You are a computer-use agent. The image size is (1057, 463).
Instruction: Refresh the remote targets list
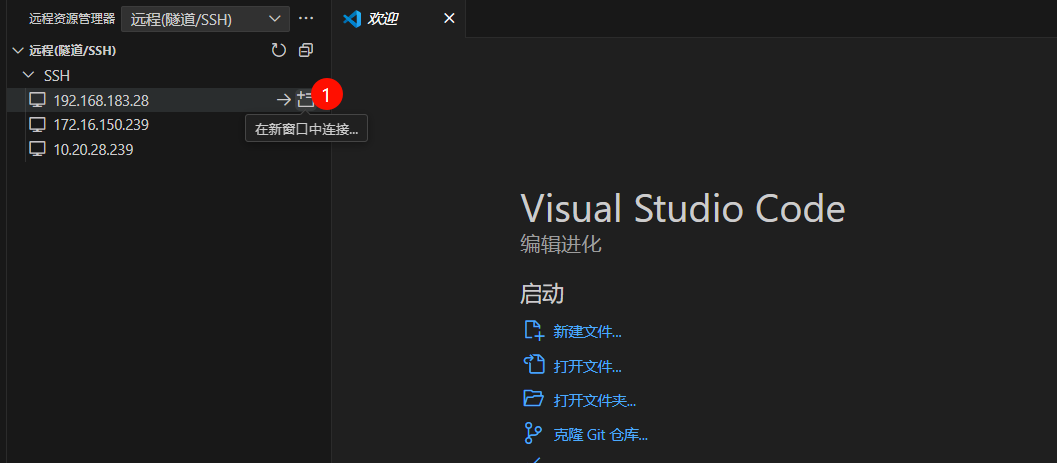pos(278,51)
